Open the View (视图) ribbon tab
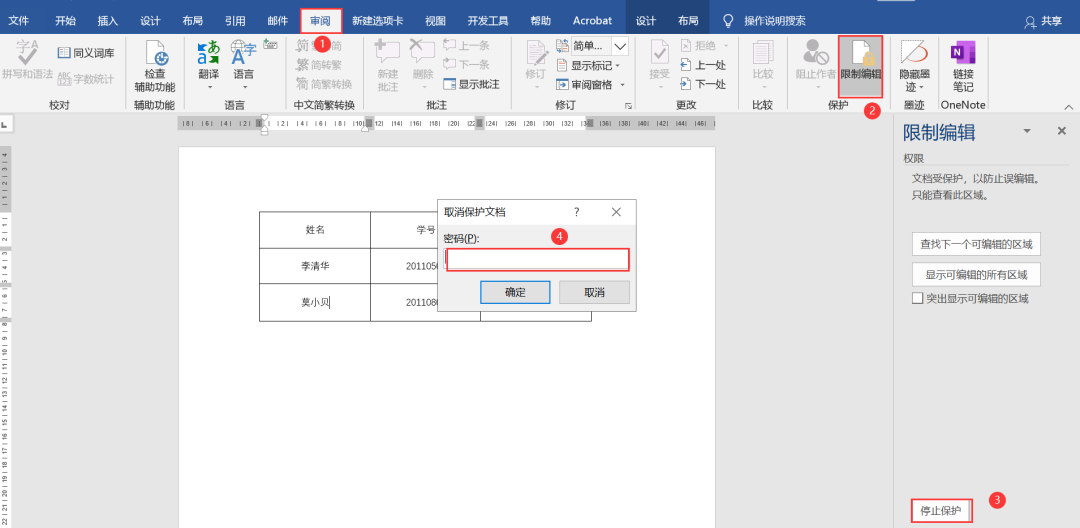1080x528 pixels. click(x=435, y=20)
